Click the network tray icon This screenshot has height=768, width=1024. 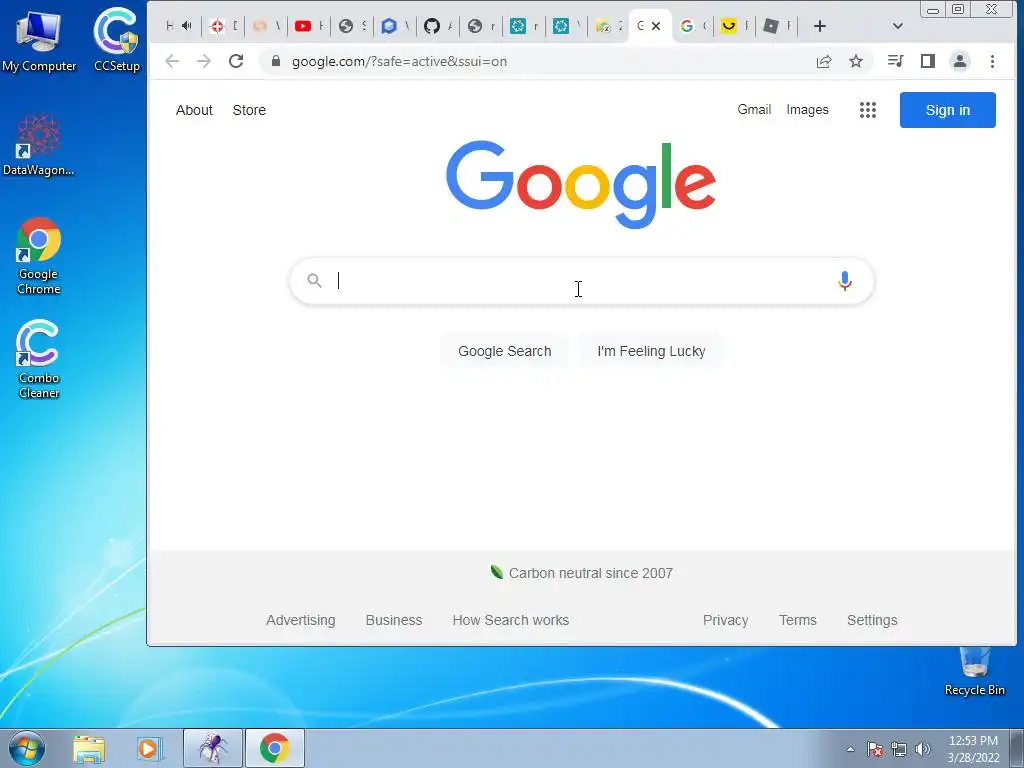click(899, 749)
